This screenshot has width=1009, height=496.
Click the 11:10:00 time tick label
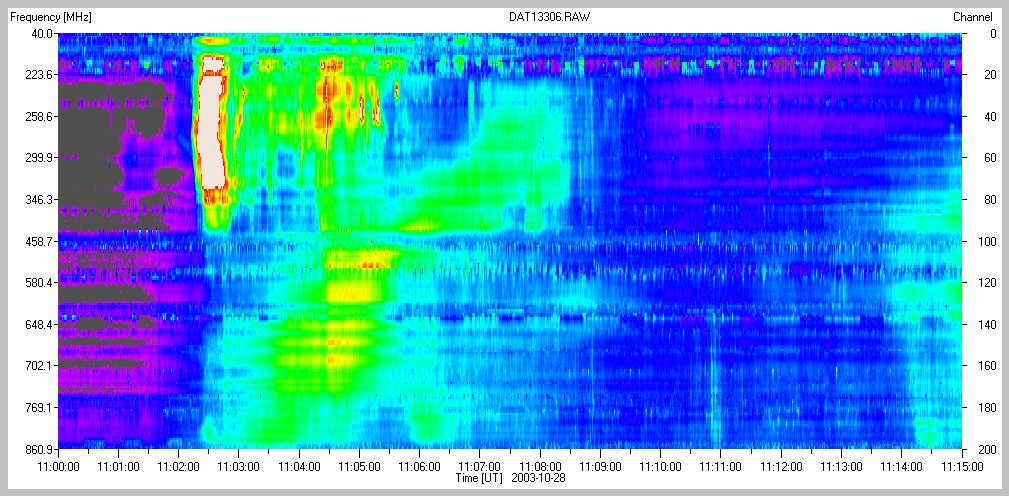(661, 466)
